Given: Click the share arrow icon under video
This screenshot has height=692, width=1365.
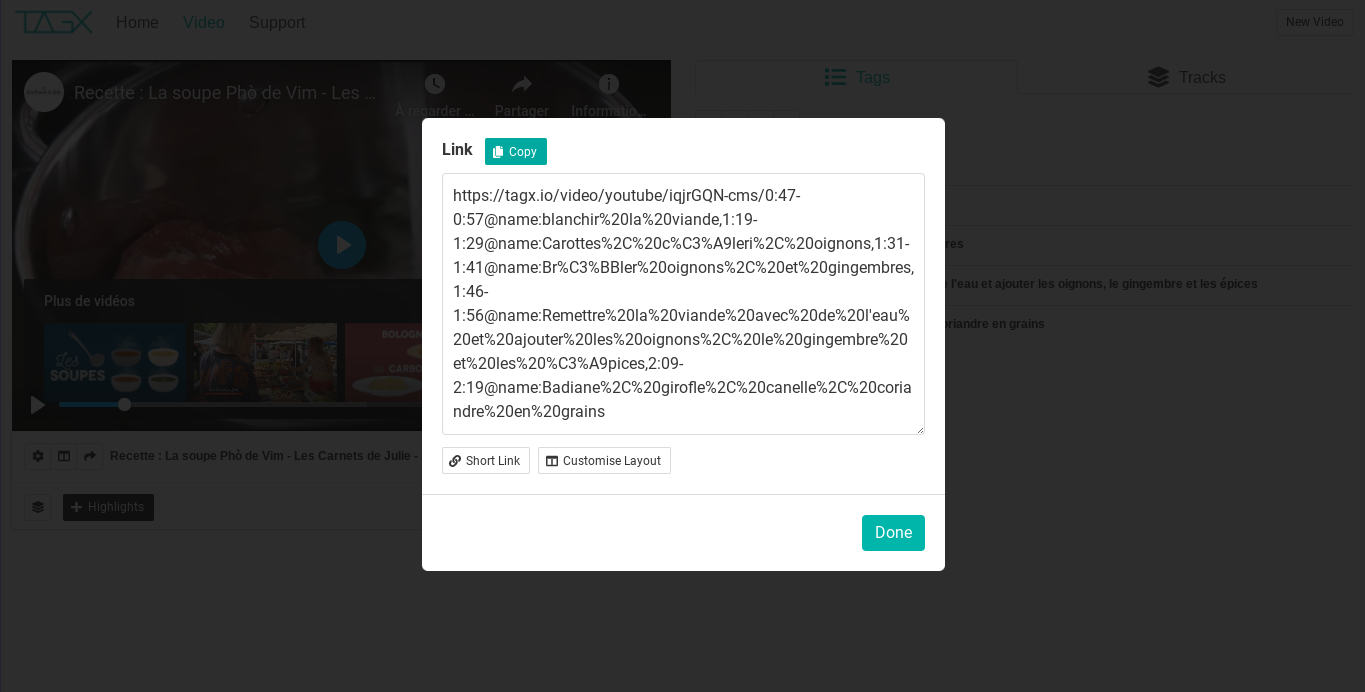Looking at the screenshot, I should tap(90, 456).
